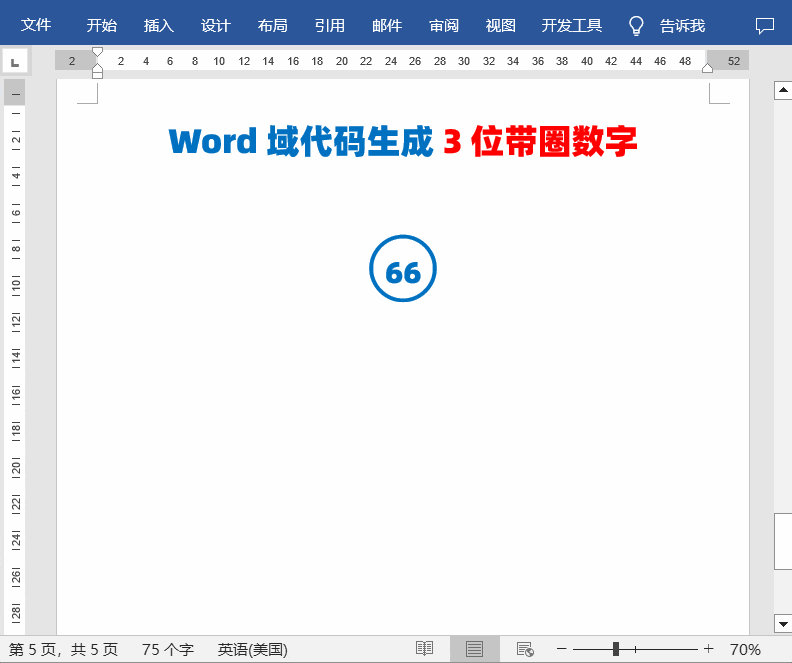Click the blue Word 域代码生成 heading

click(301, 141)
